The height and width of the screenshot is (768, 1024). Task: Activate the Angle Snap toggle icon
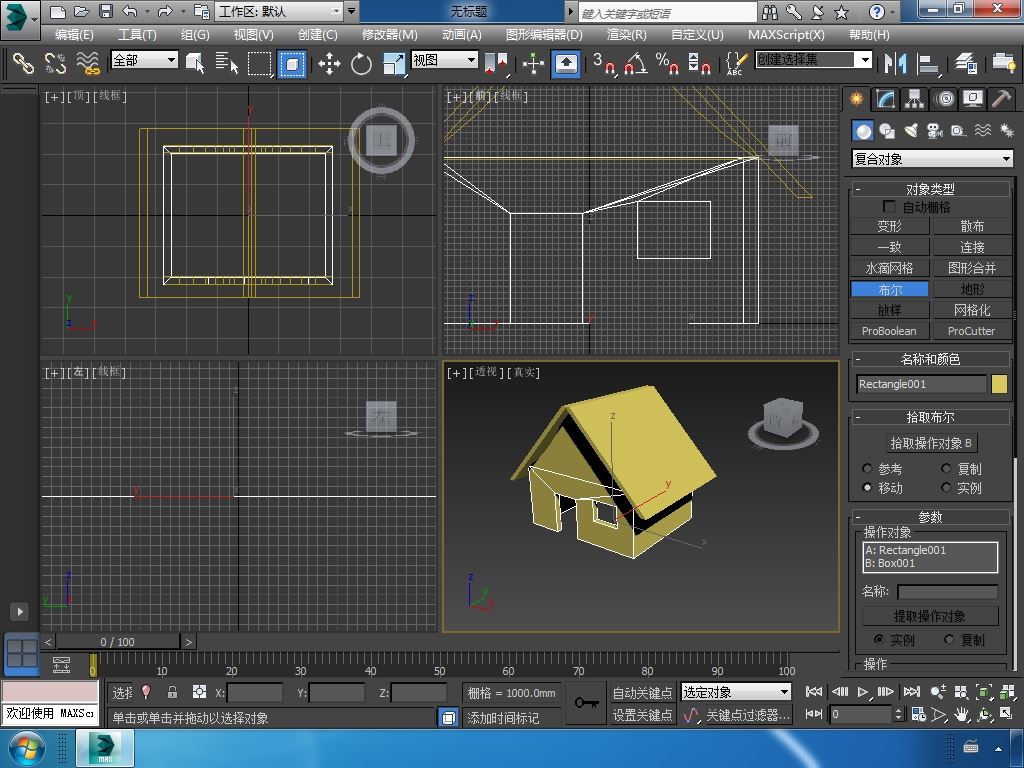coord(635,64)
